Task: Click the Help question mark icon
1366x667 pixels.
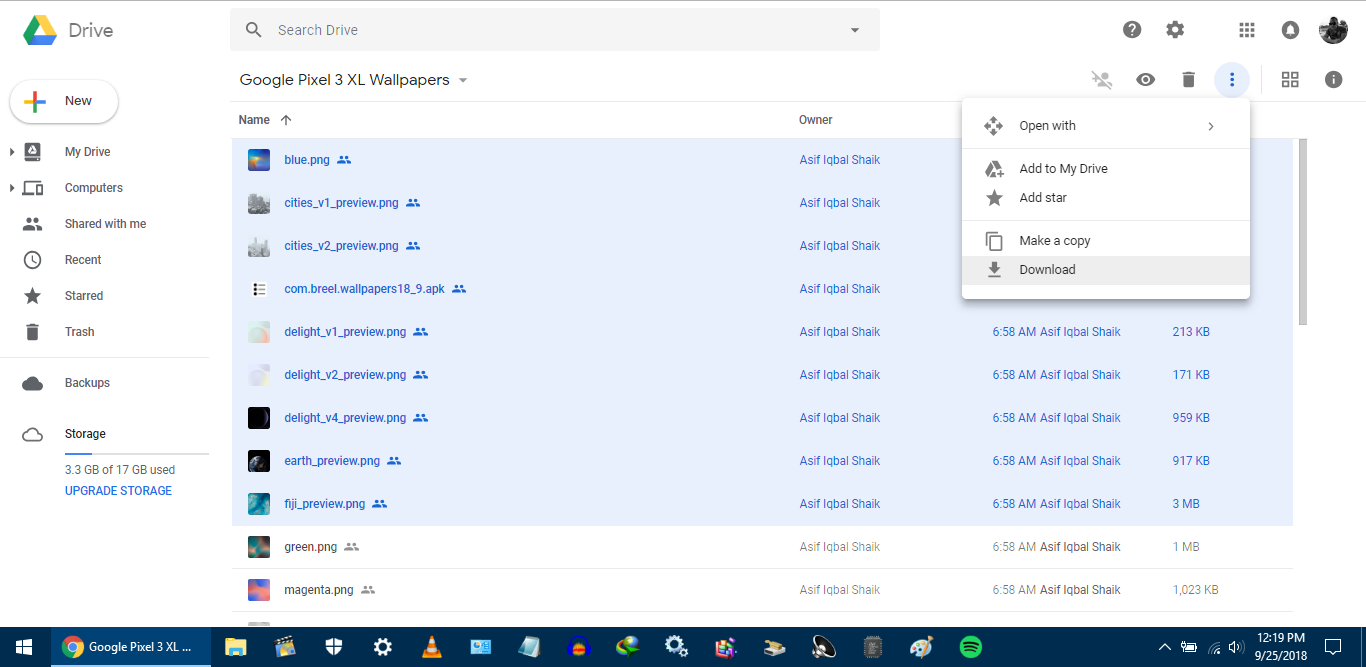Action: click(1132, 30)
